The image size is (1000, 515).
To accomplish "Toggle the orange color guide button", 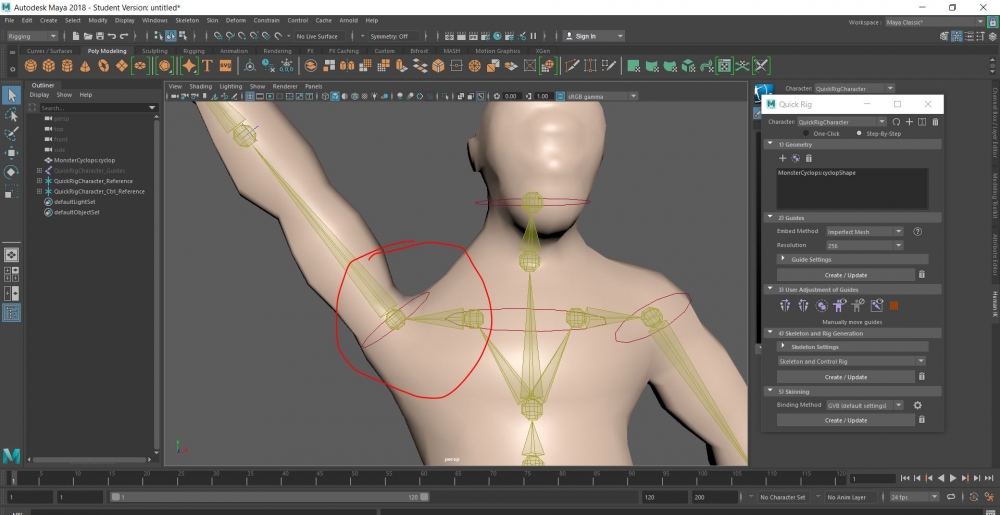I will pos(894,305).
